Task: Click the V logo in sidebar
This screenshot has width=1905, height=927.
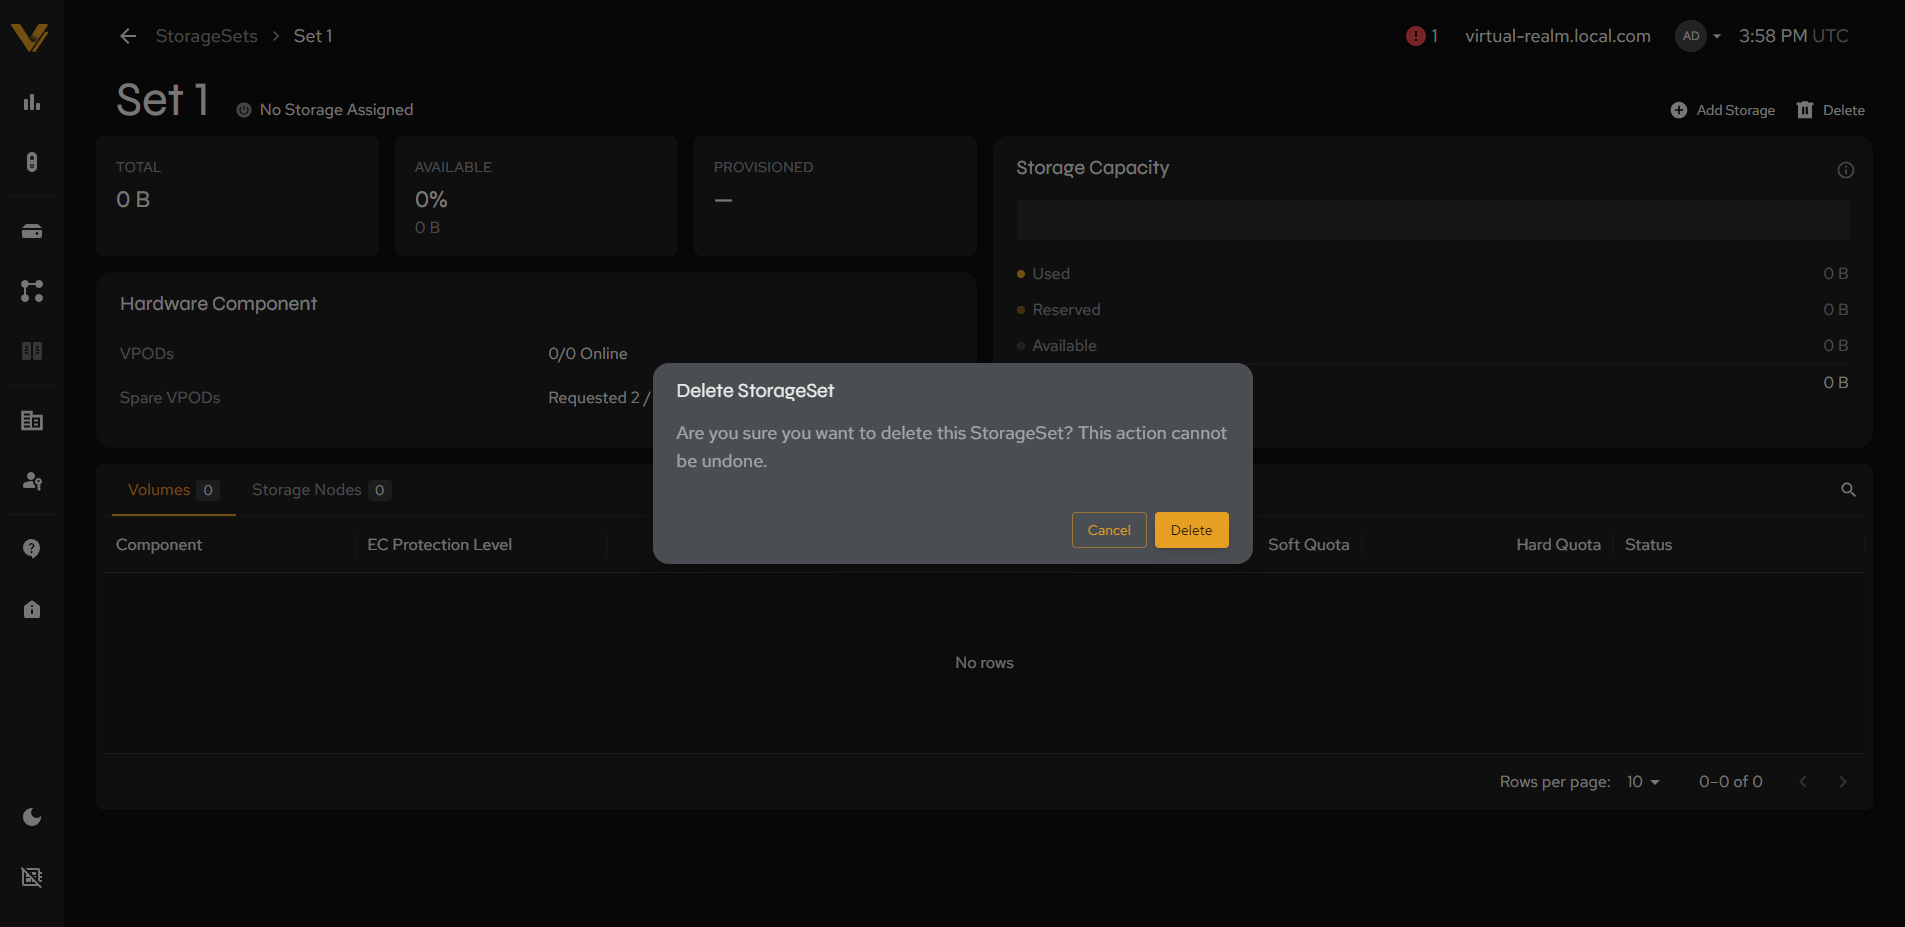Action: click(x=30, y=38)
